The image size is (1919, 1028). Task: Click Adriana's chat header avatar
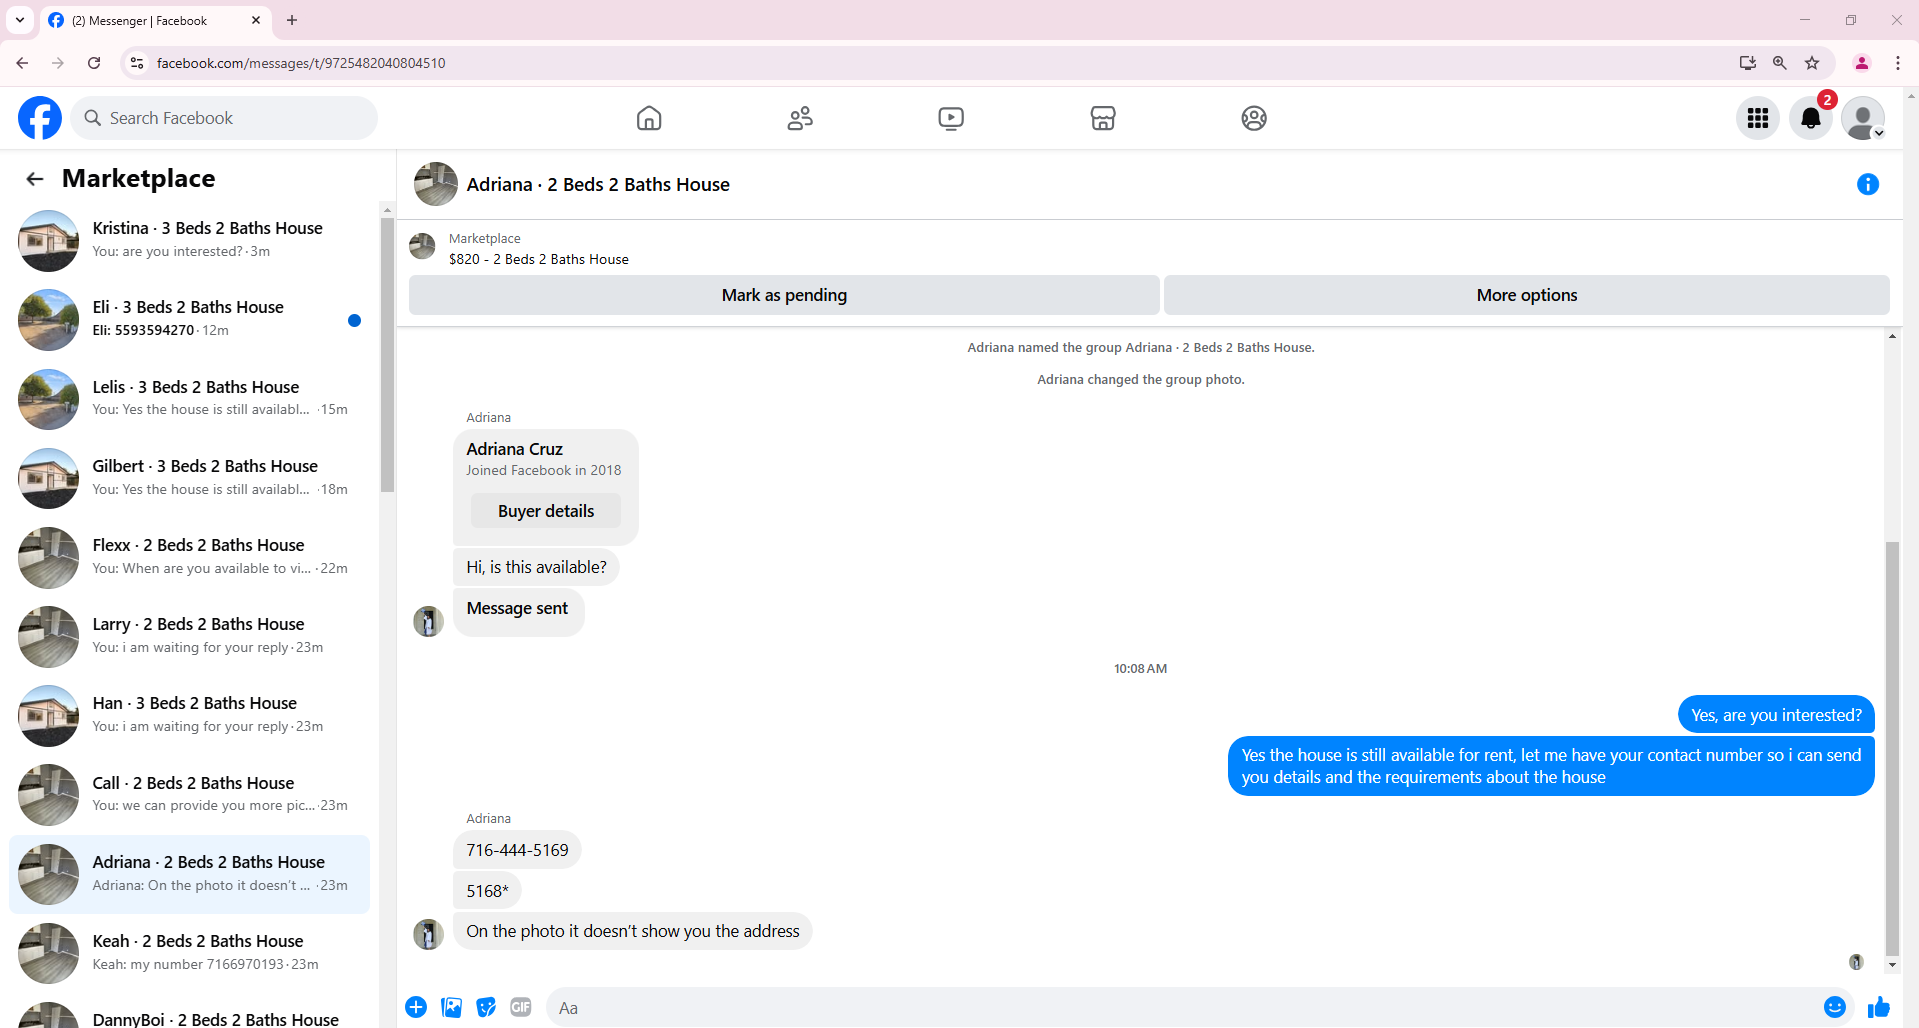(436, 184)
